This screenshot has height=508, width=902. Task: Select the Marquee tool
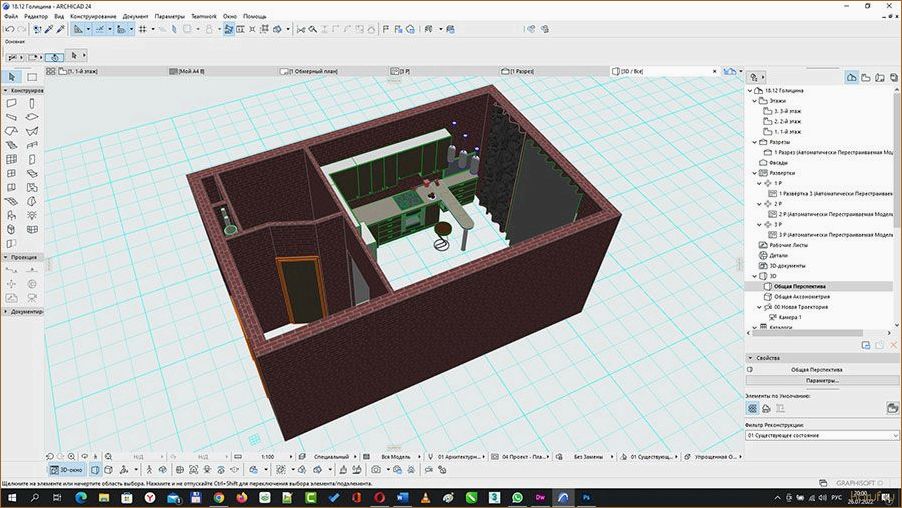32,77
